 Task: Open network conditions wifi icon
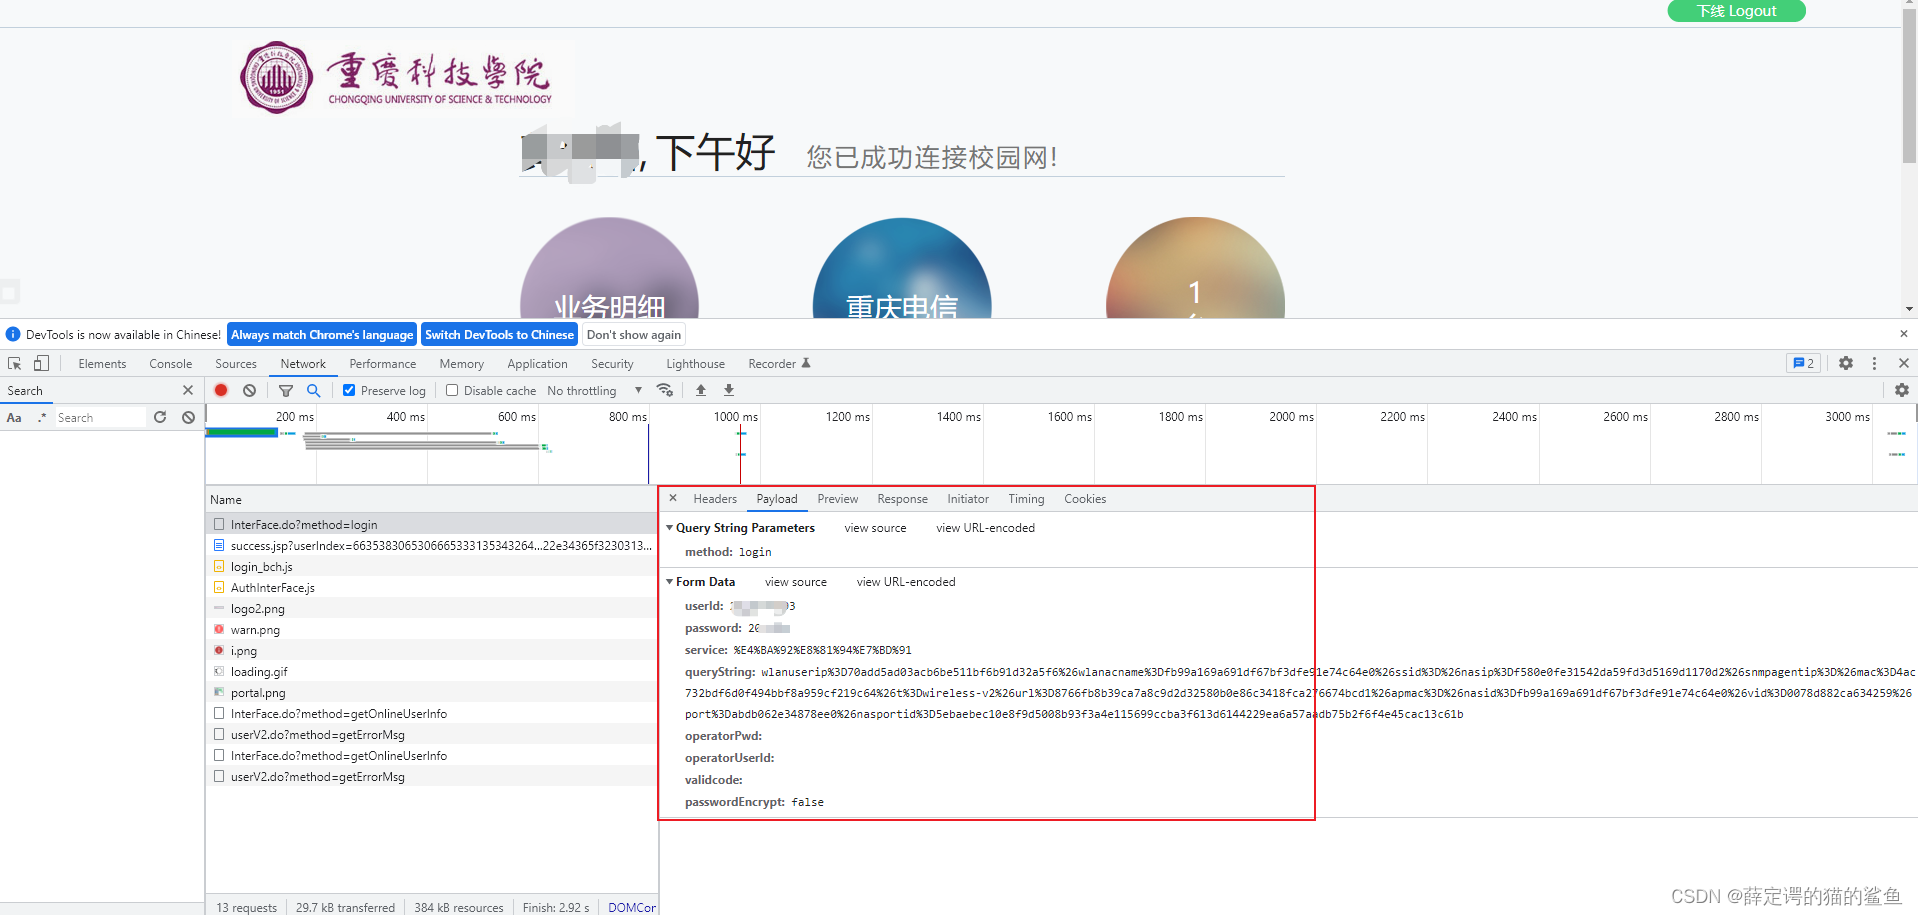(664, 390)
